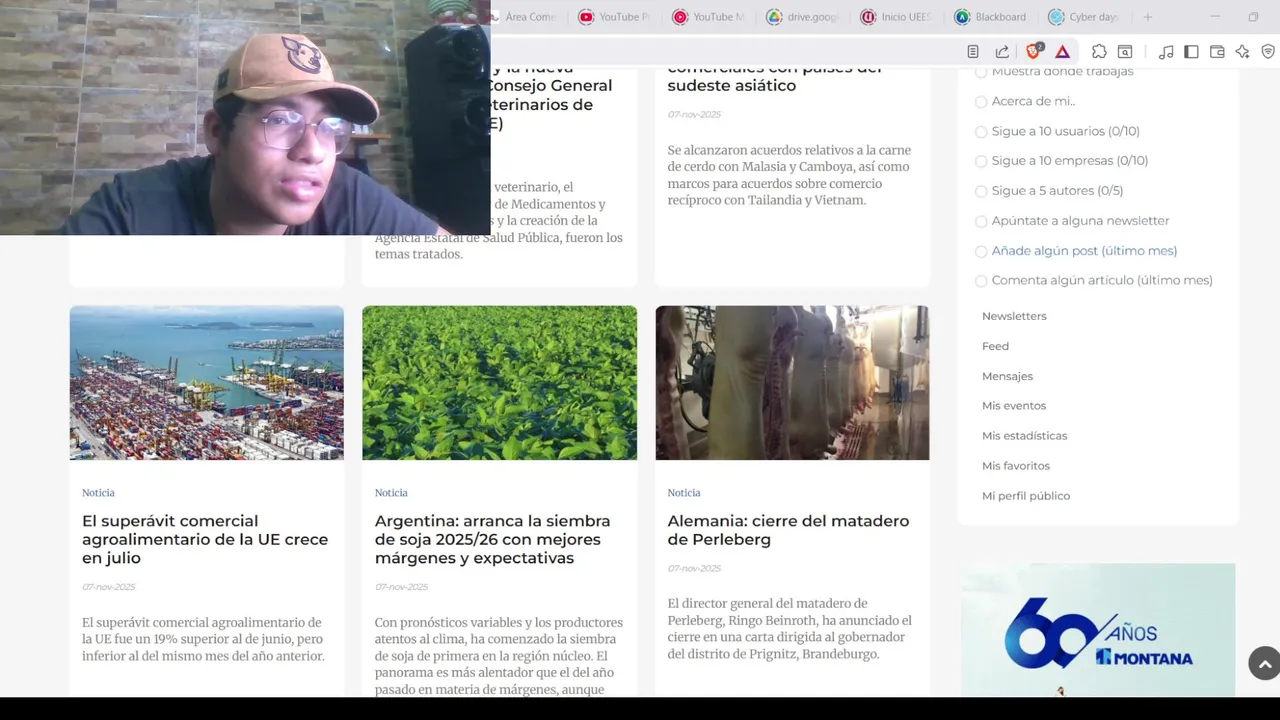Switch to the drive.google tab
1280x720 pixels.
(x=802, y=17)
